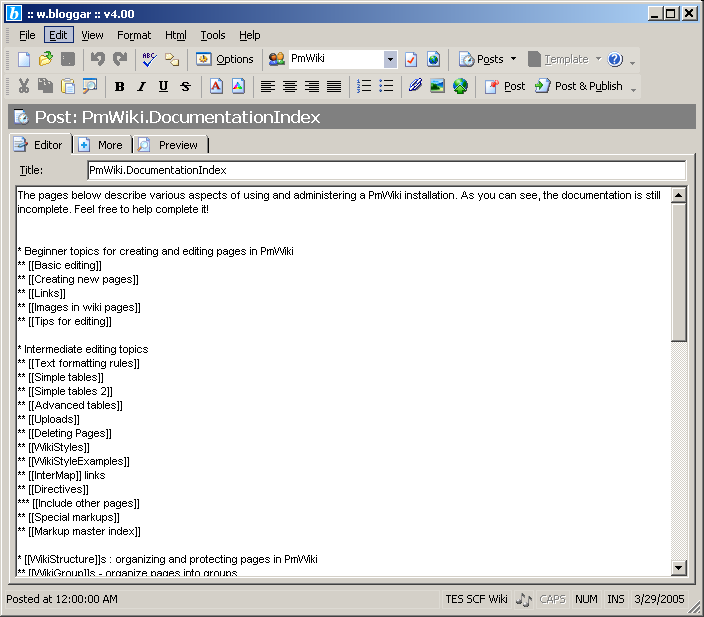704x617 pixels.
Task: Switch to the More tab
Action: coord(102,145)
